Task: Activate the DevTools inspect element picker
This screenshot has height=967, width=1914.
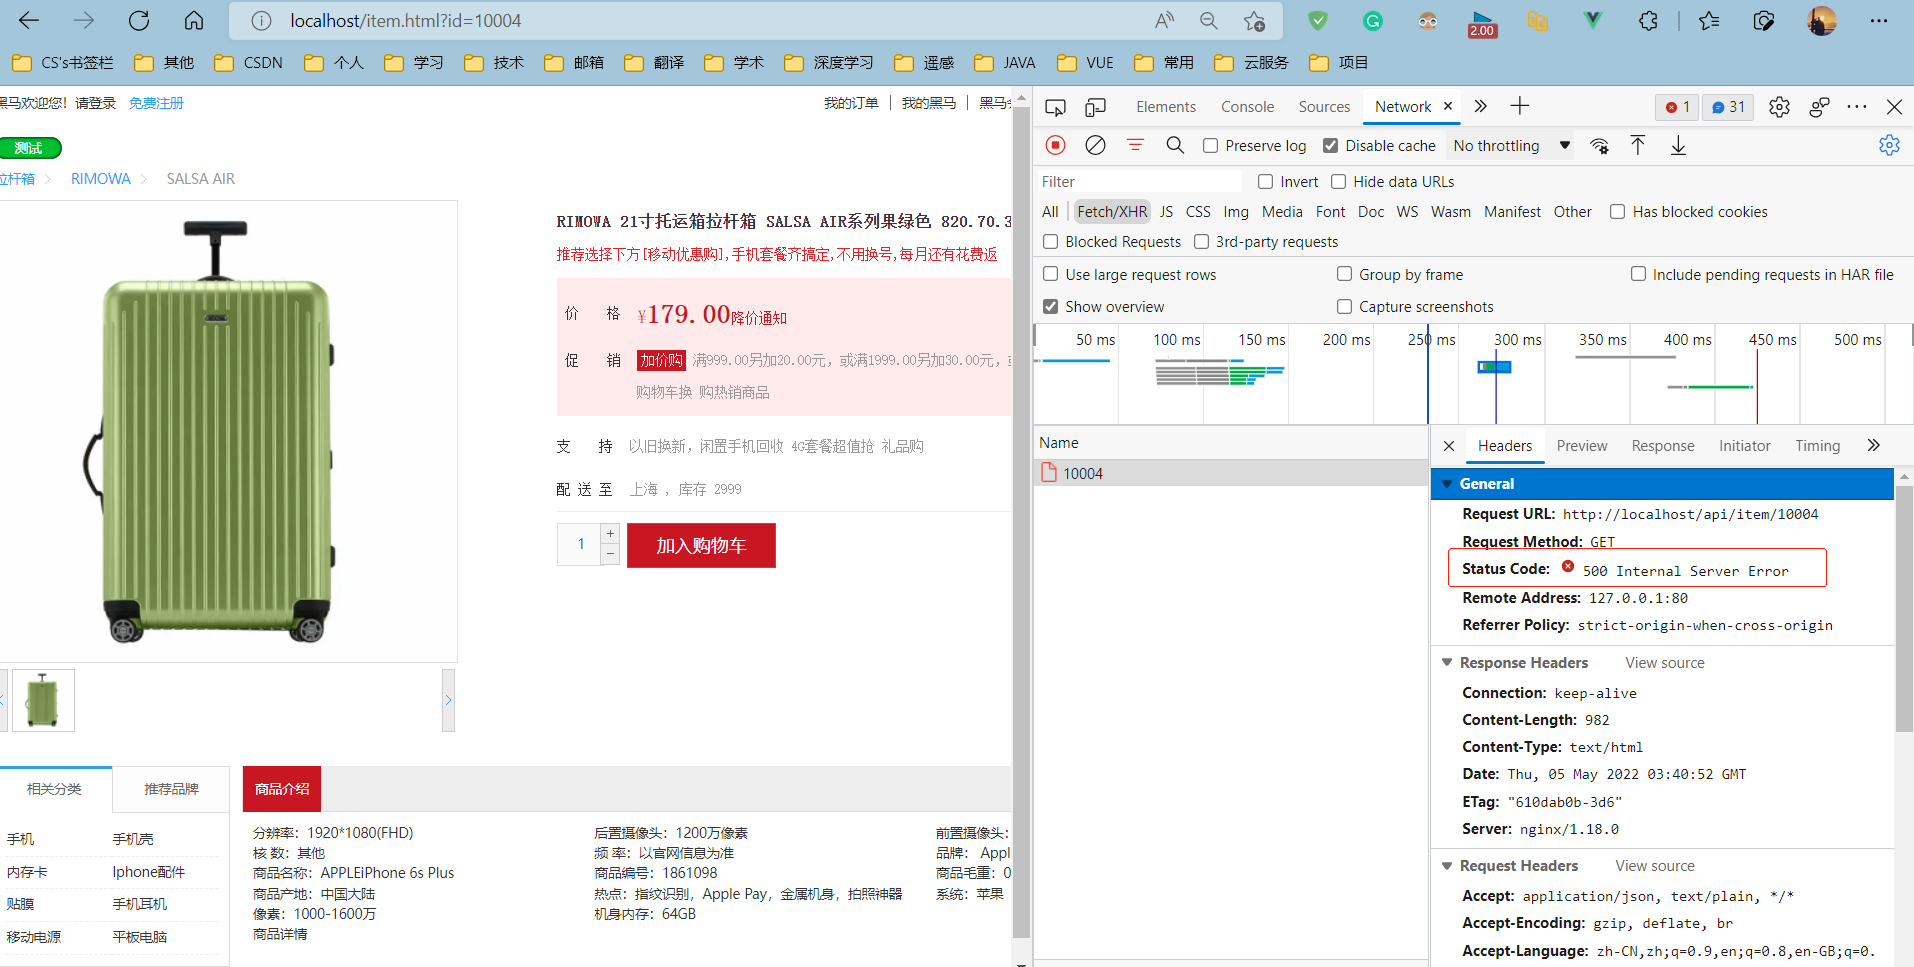Action: click(x=1055, y=107)
